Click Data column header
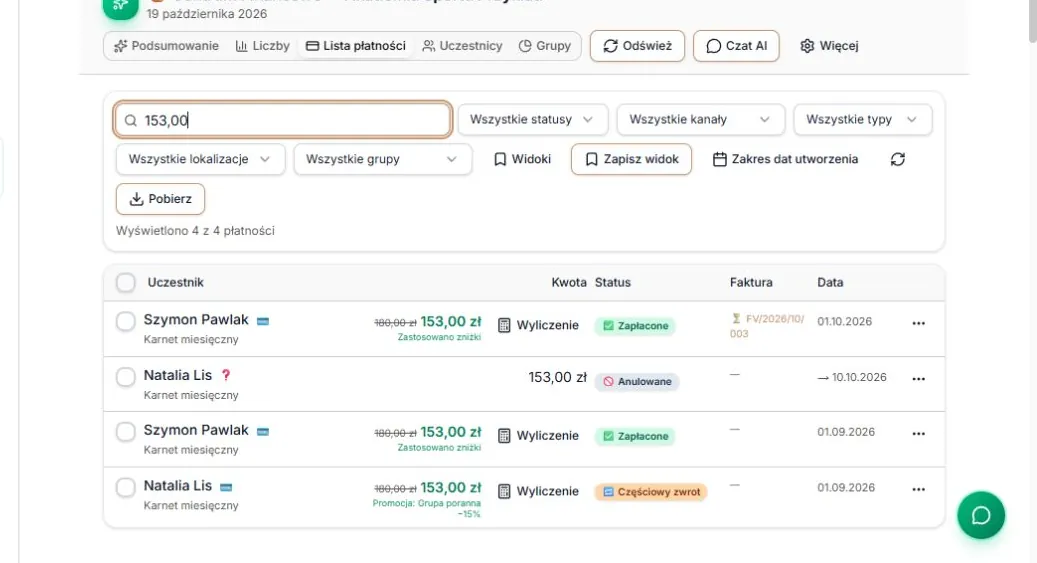Image resolution: width=1037 pixels, height=563 pixels. click(x=830, y=282)
